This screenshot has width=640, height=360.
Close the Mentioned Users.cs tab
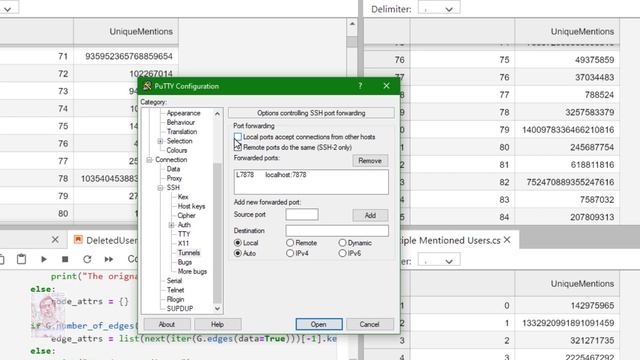click(x=507, y=240)
